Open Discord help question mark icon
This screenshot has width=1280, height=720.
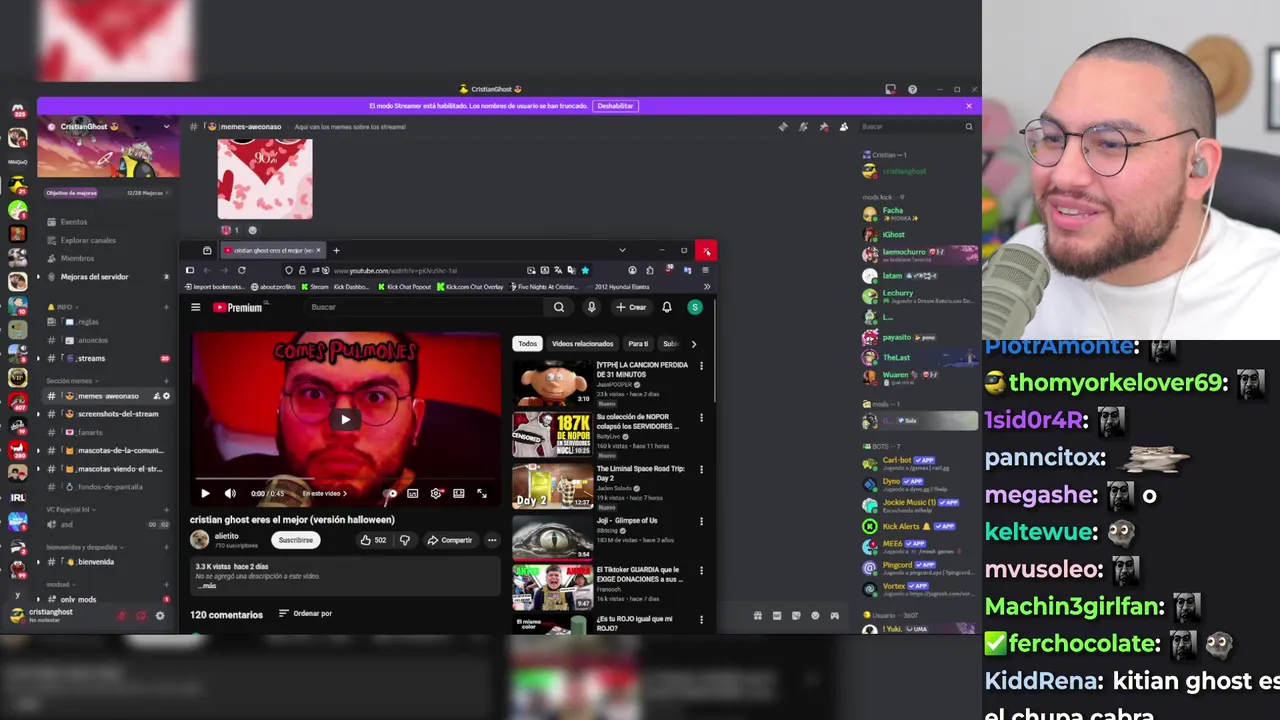pos(912,89)
